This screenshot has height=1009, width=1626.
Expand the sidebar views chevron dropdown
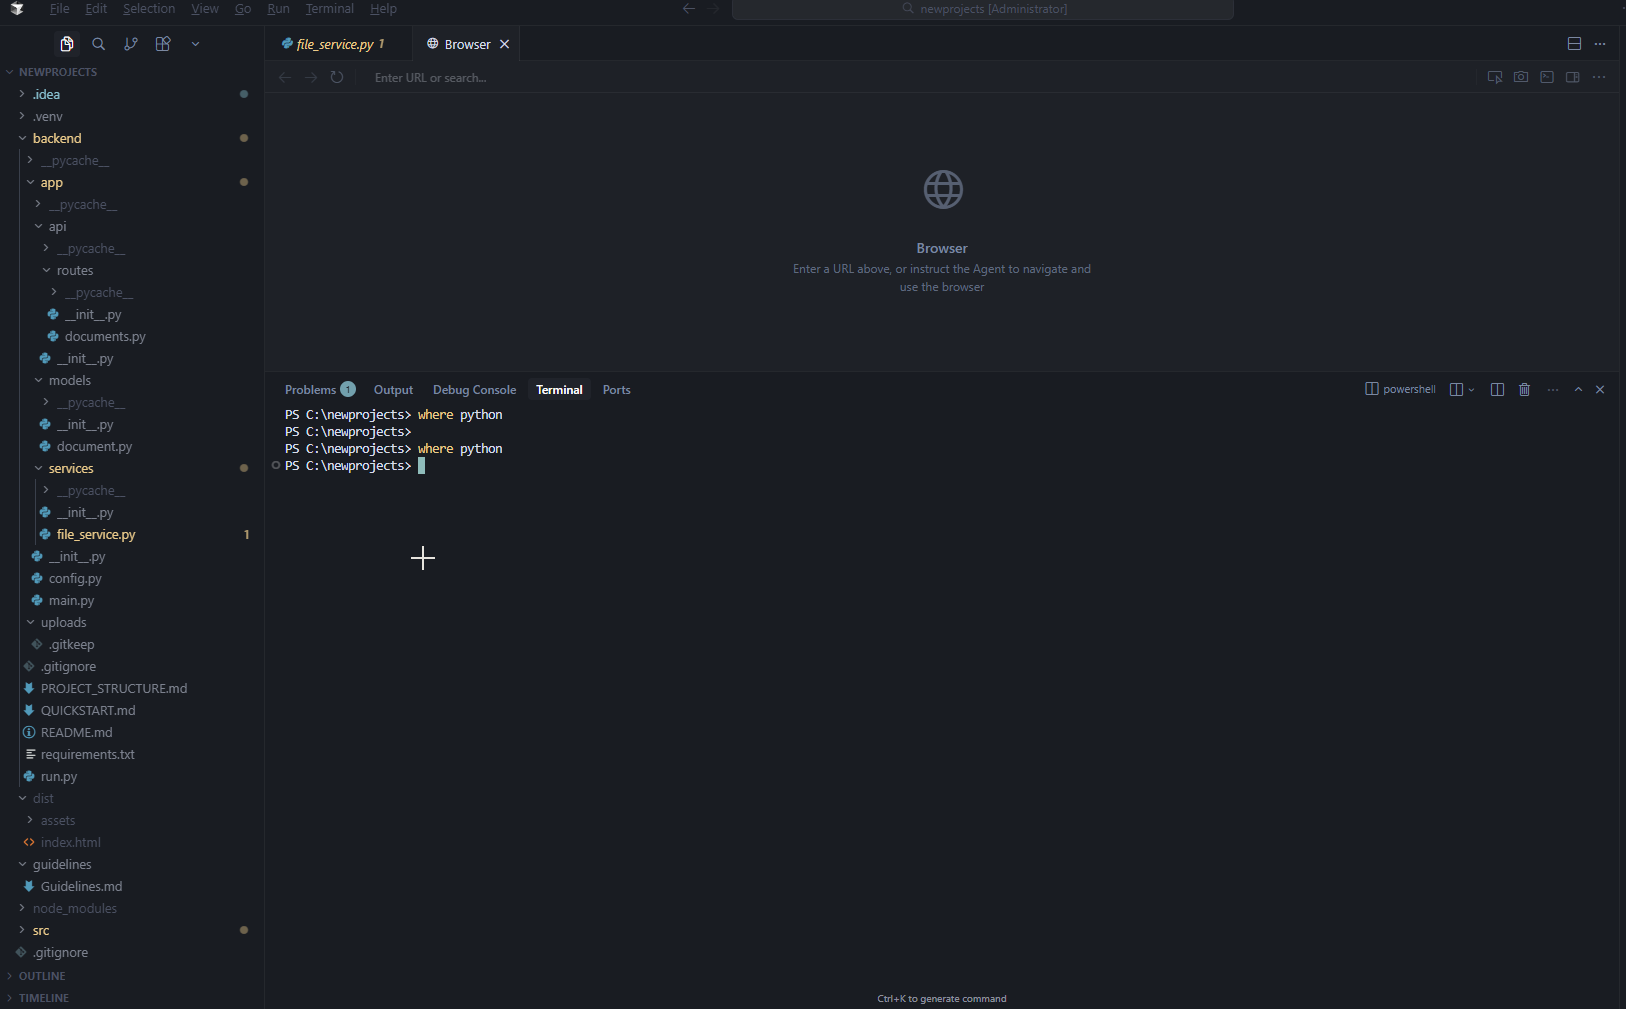click(195, 44)
